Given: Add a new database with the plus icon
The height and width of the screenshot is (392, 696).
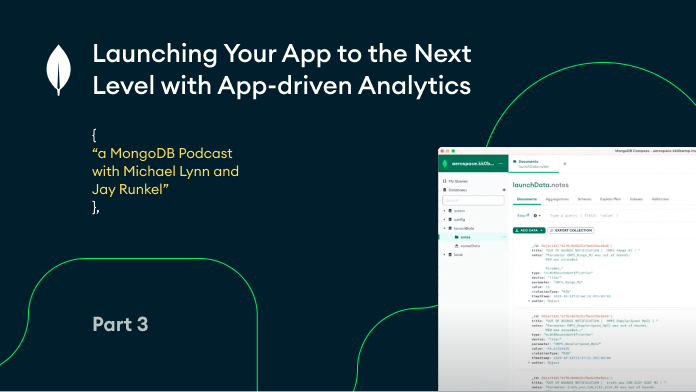Looking at the screenshot, I should point(504,190).
